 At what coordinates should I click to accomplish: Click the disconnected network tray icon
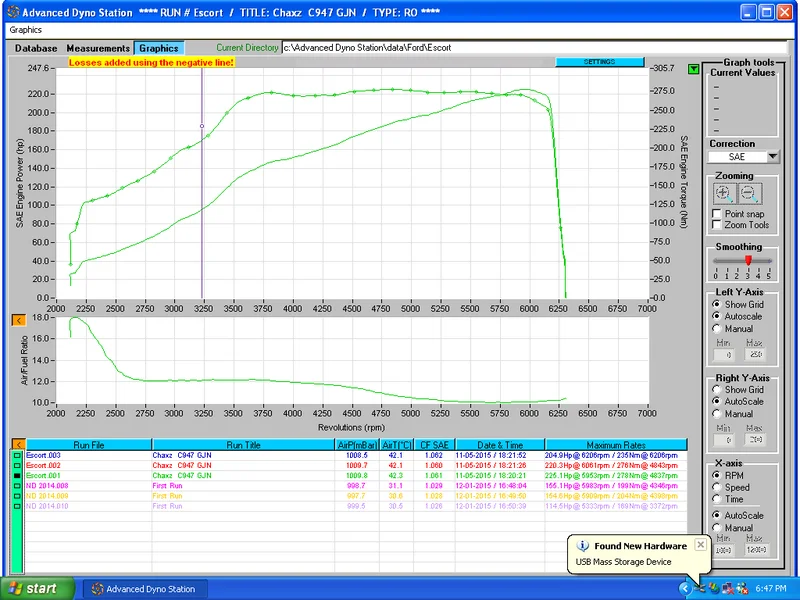(x=728, y=588)
